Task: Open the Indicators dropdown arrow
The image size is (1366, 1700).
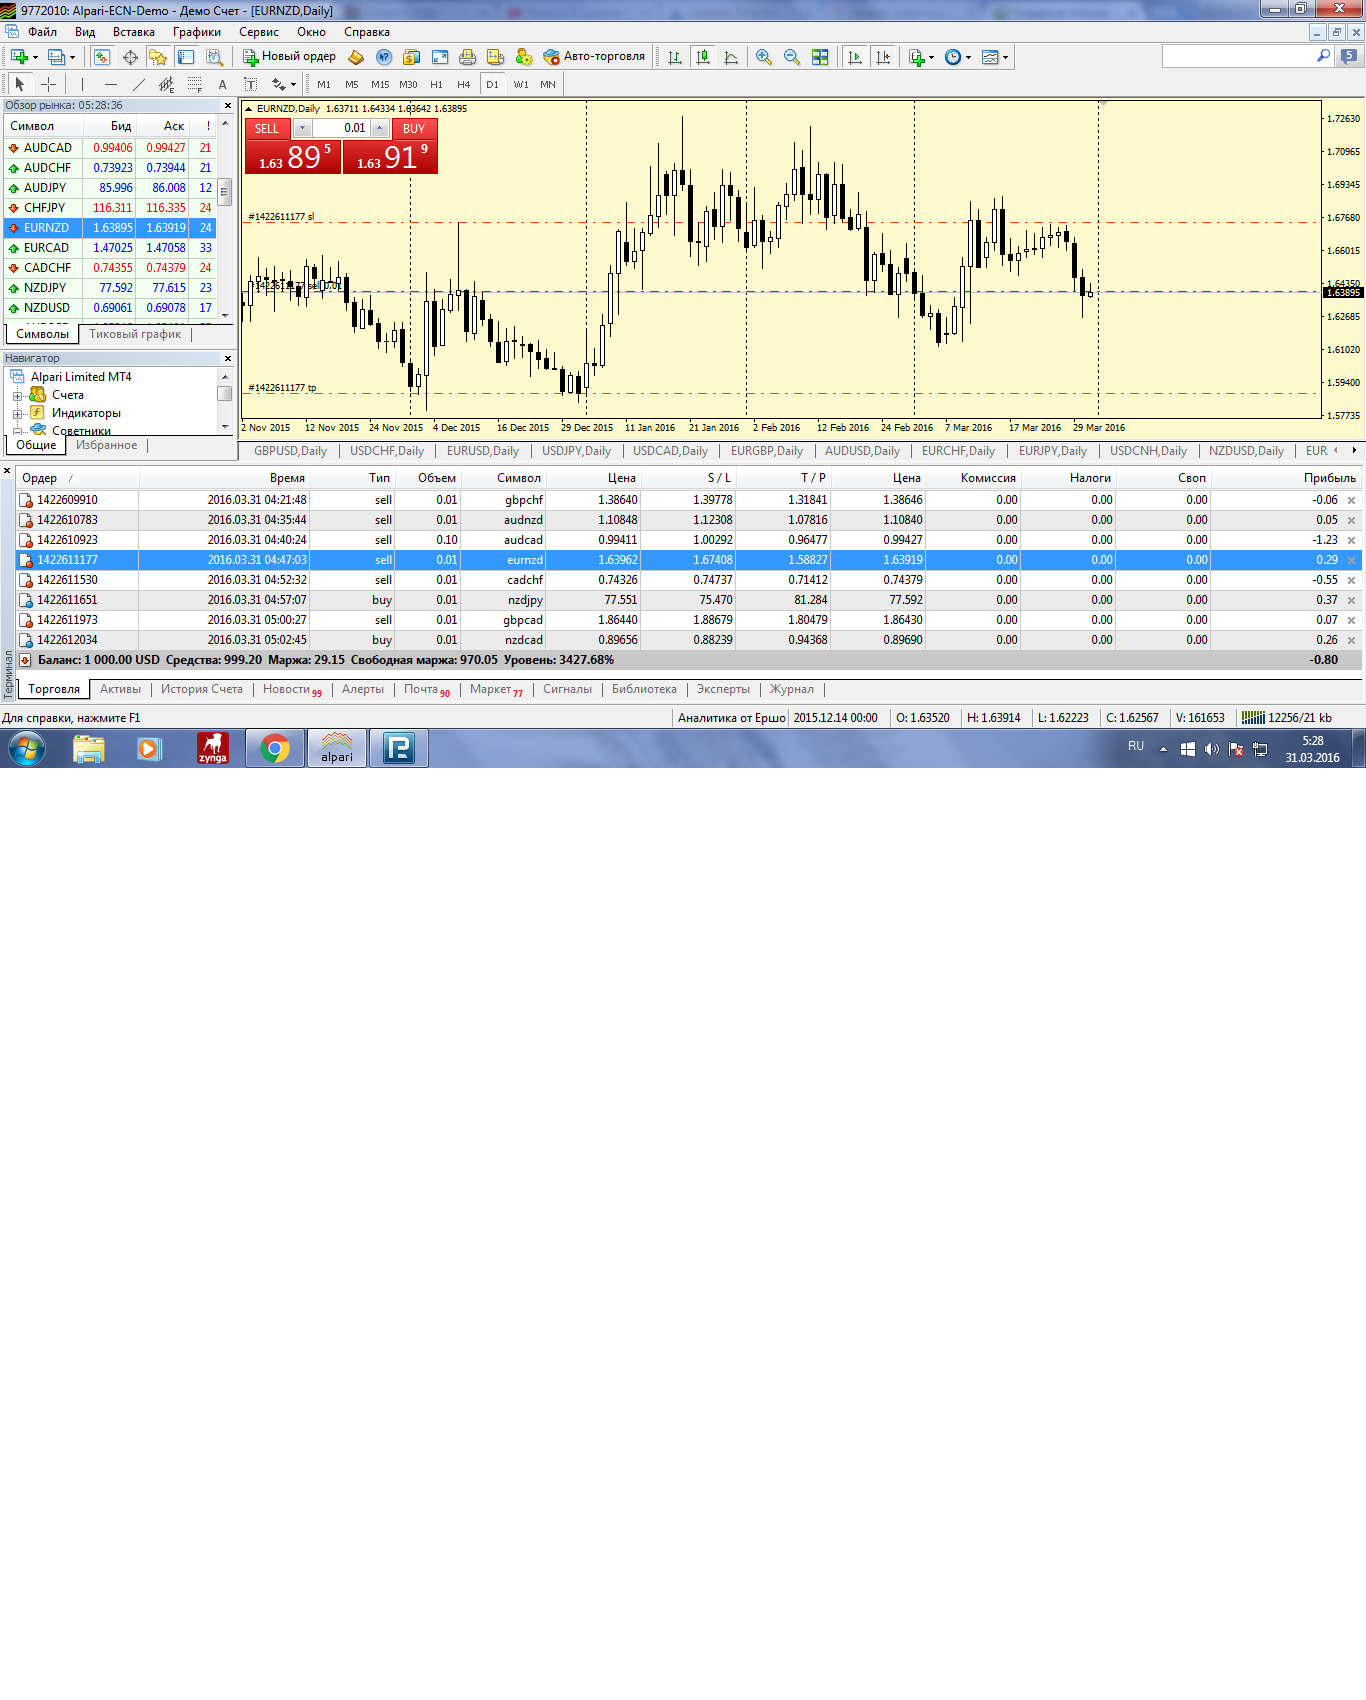Action: 932,57
